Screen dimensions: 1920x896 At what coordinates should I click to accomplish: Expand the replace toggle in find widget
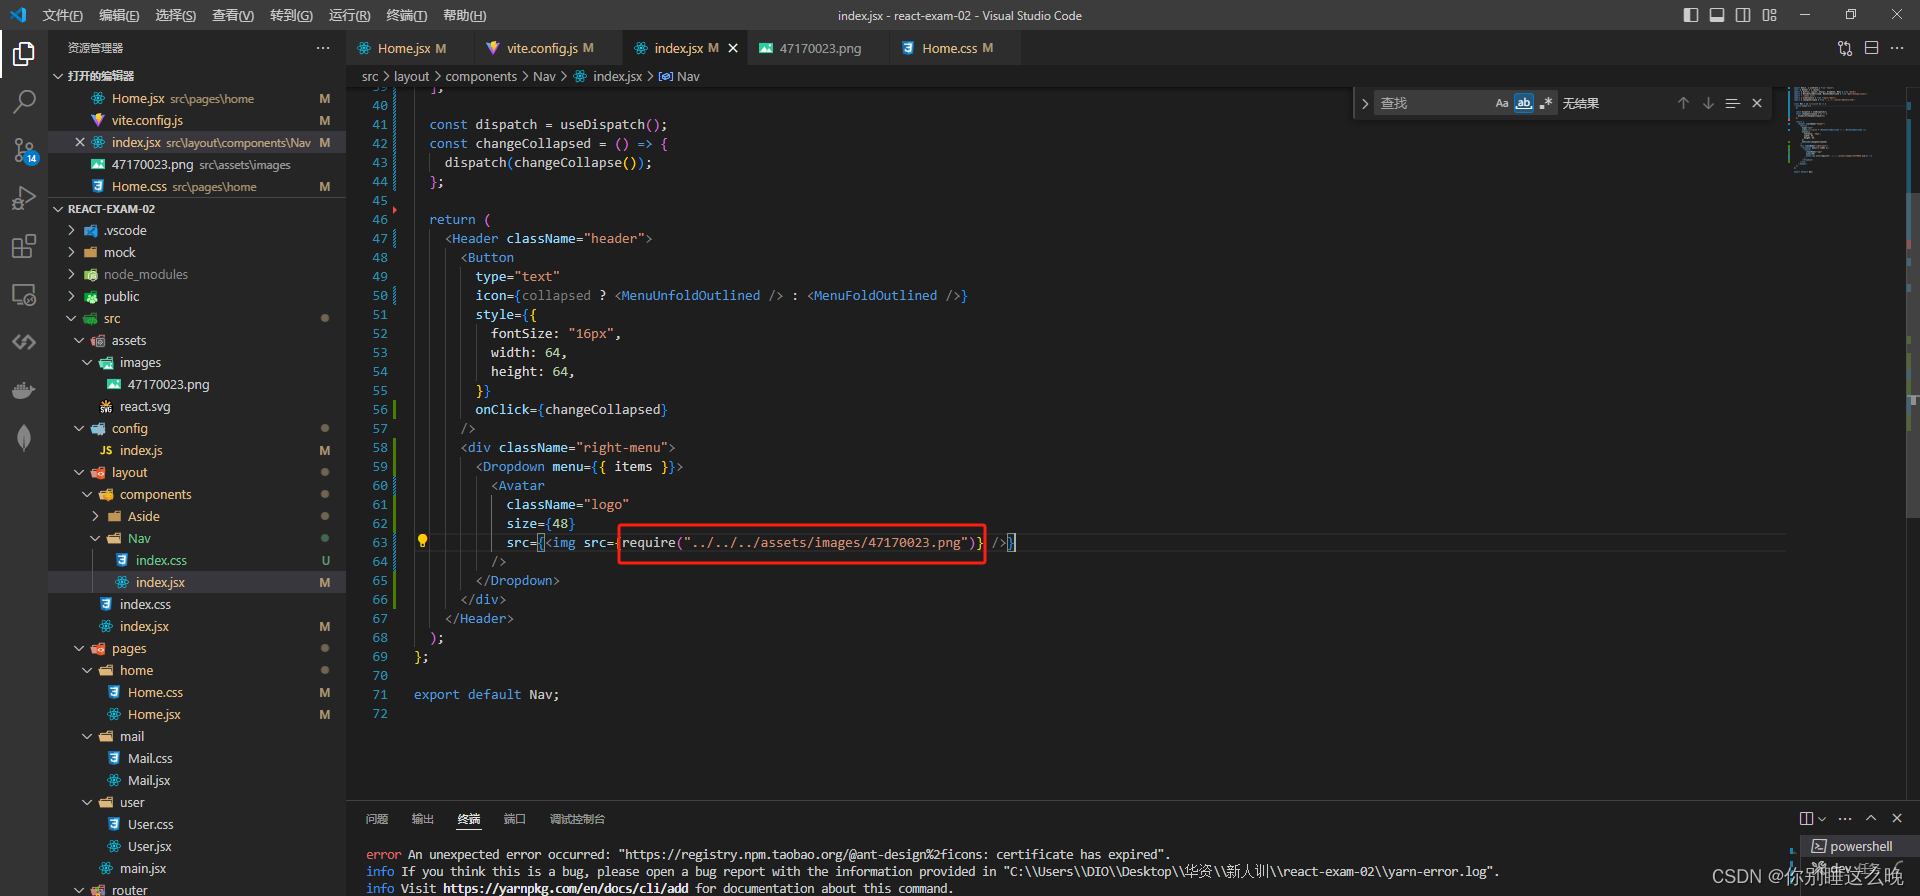click(x=1365, y=103)
